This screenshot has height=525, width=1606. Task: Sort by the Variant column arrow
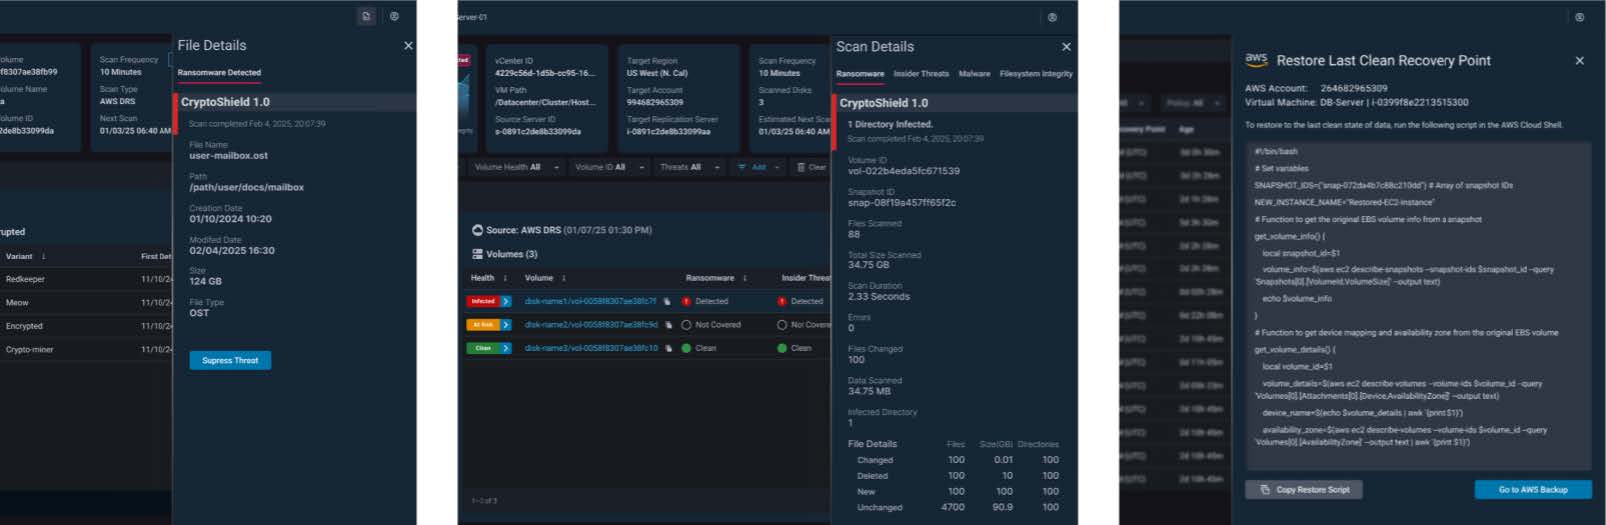tap(43, 257)
